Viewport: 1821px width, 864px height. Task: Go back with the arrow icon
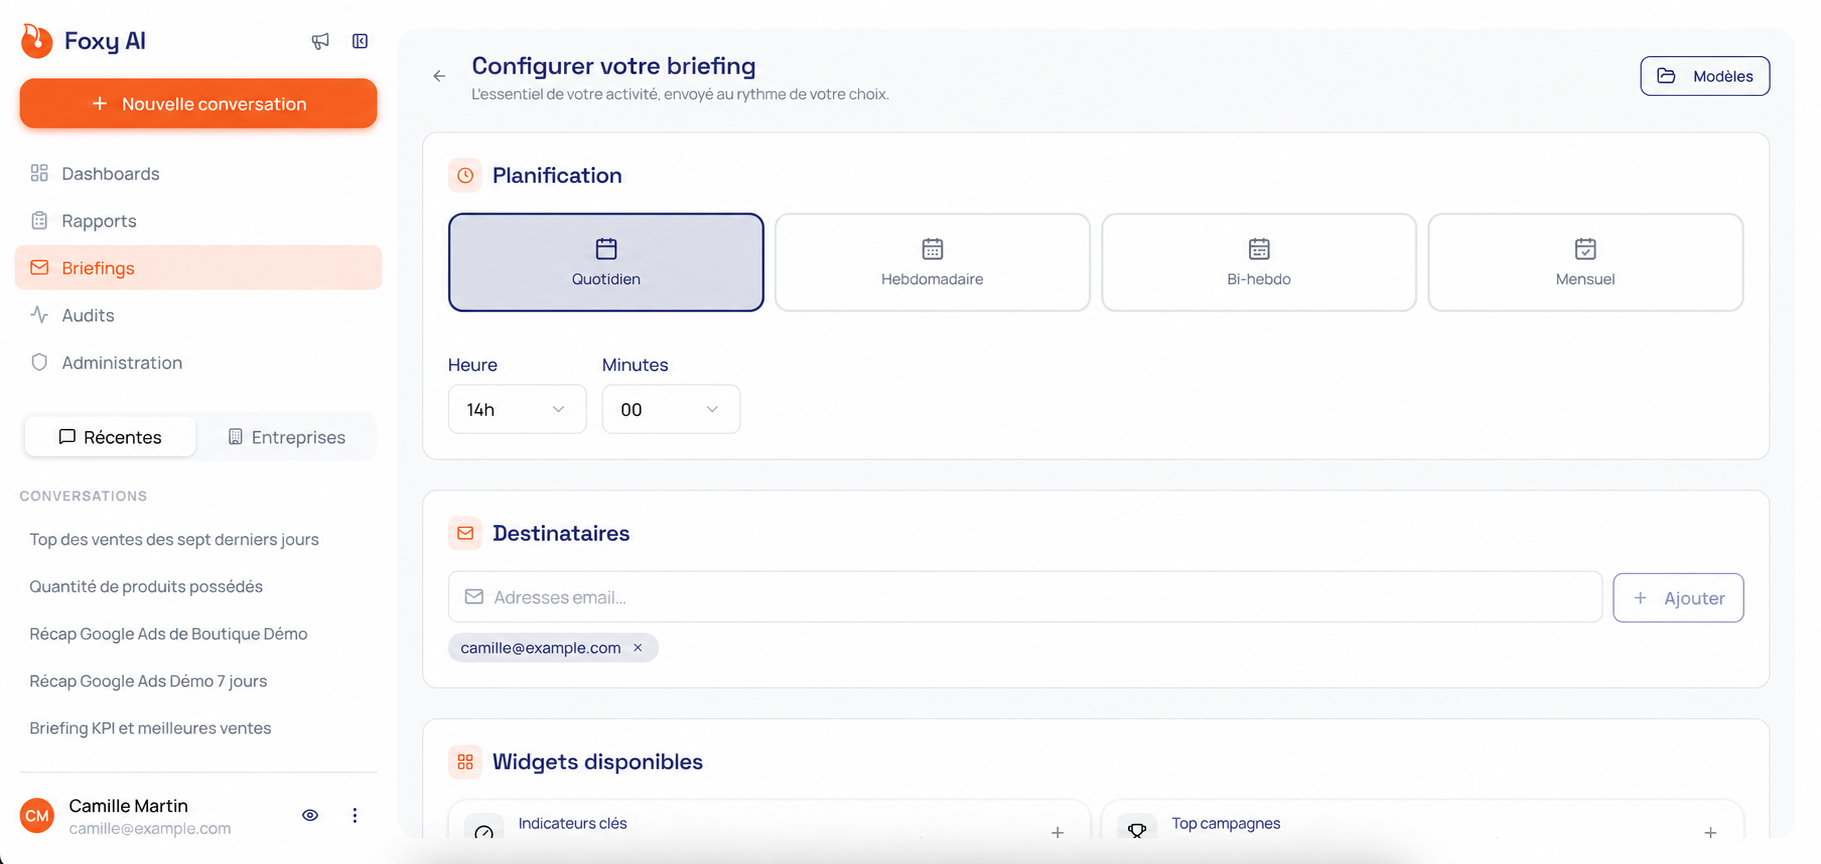(439, 76)
